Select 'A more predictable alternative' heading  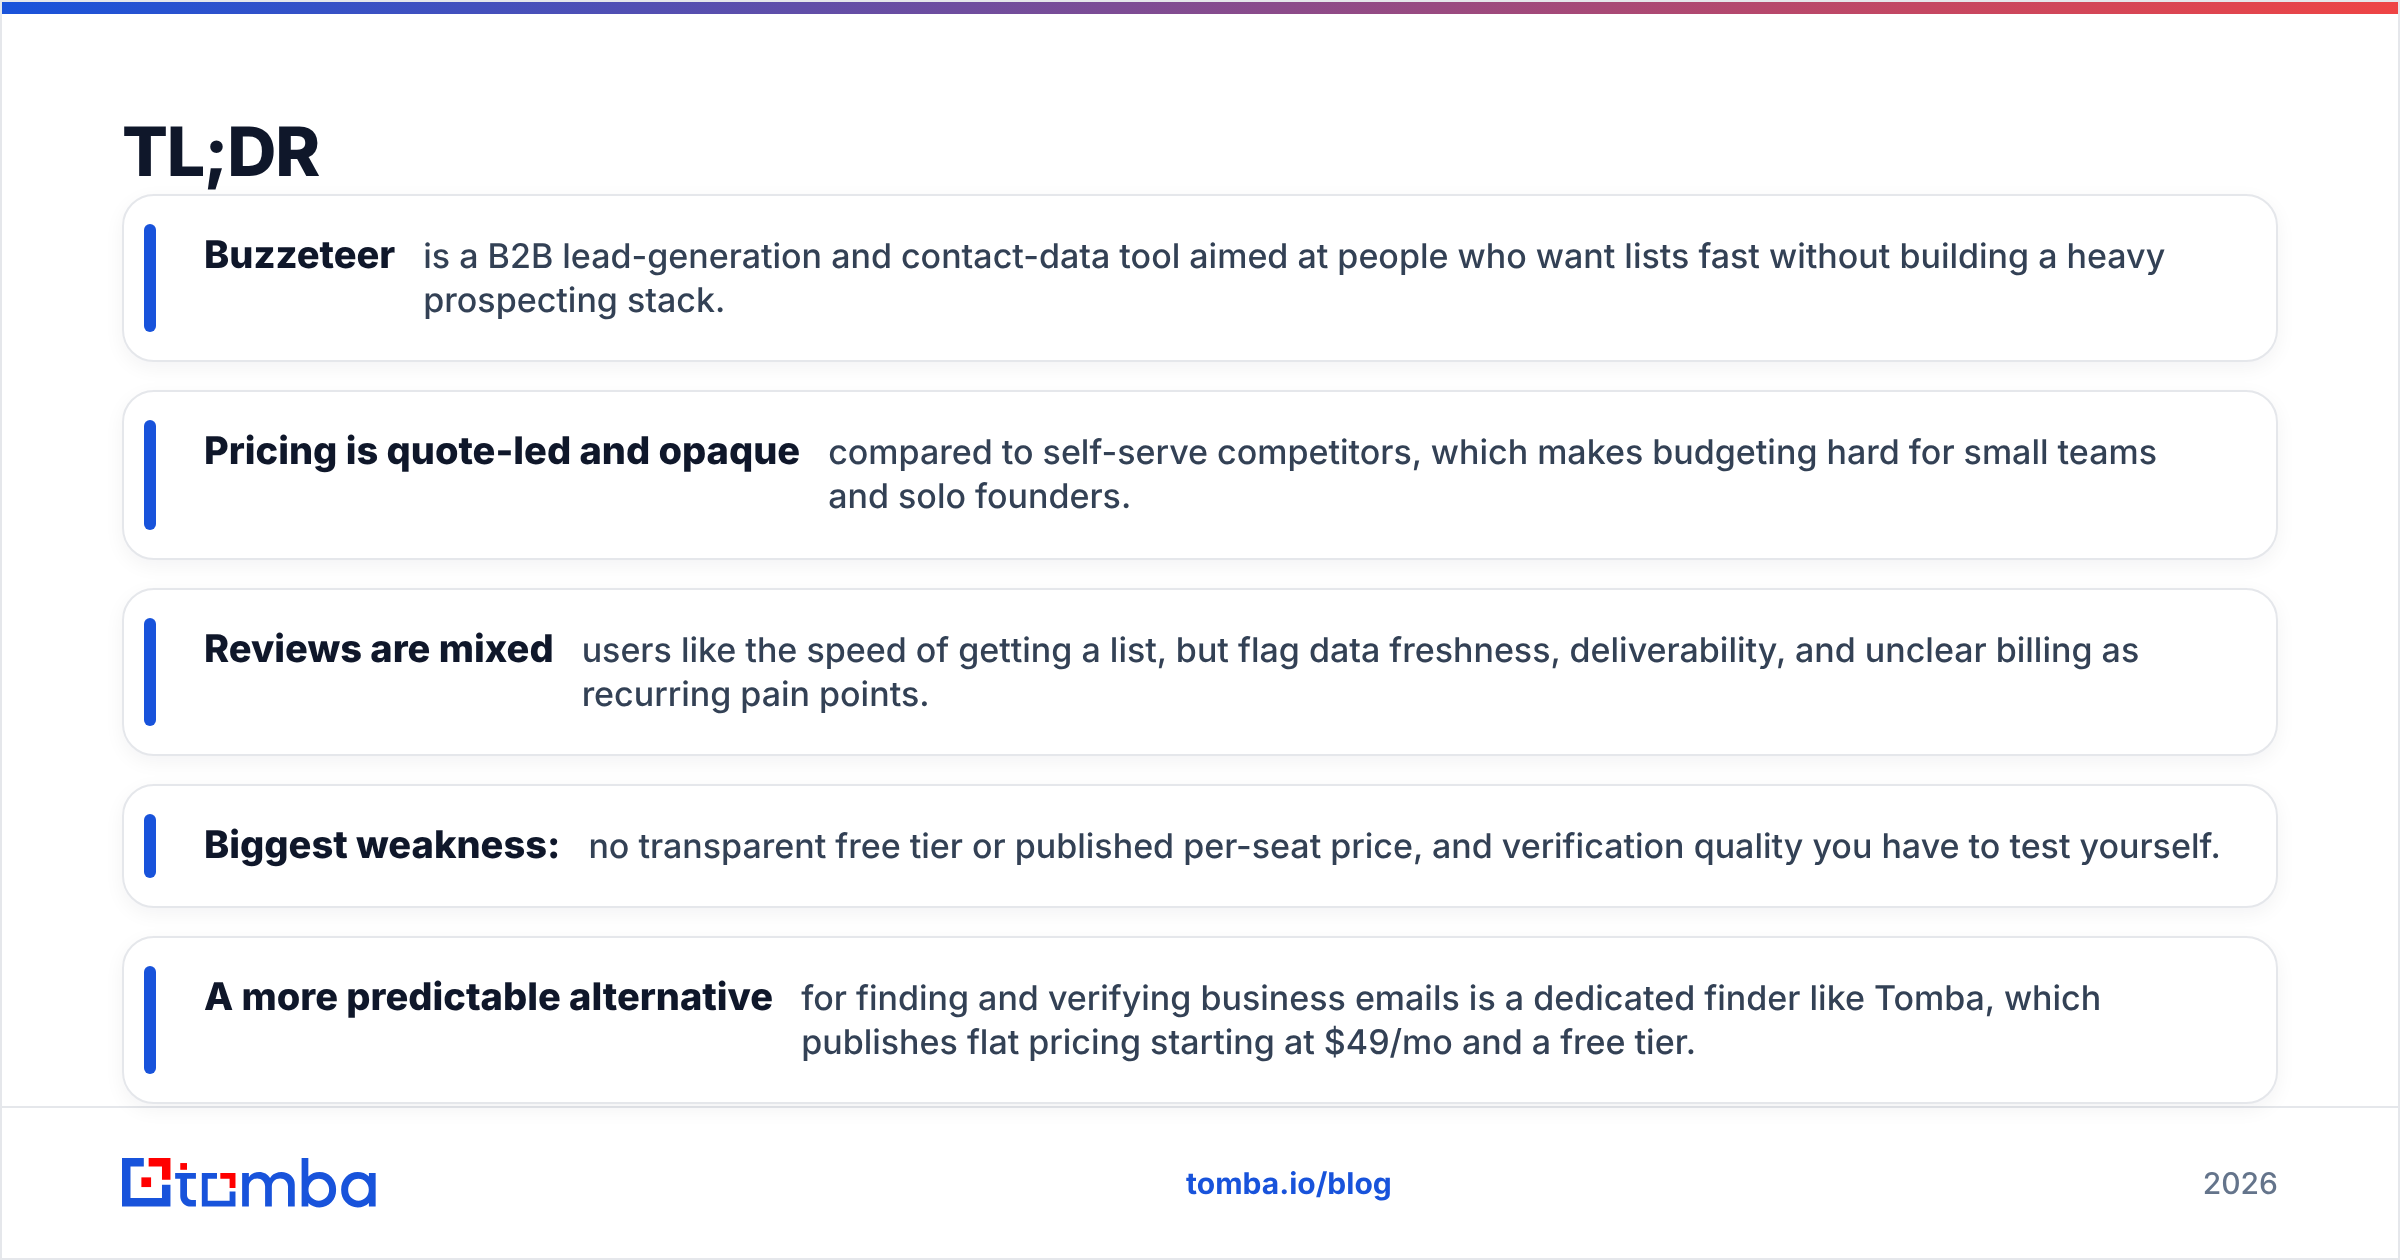click(488, 997)
